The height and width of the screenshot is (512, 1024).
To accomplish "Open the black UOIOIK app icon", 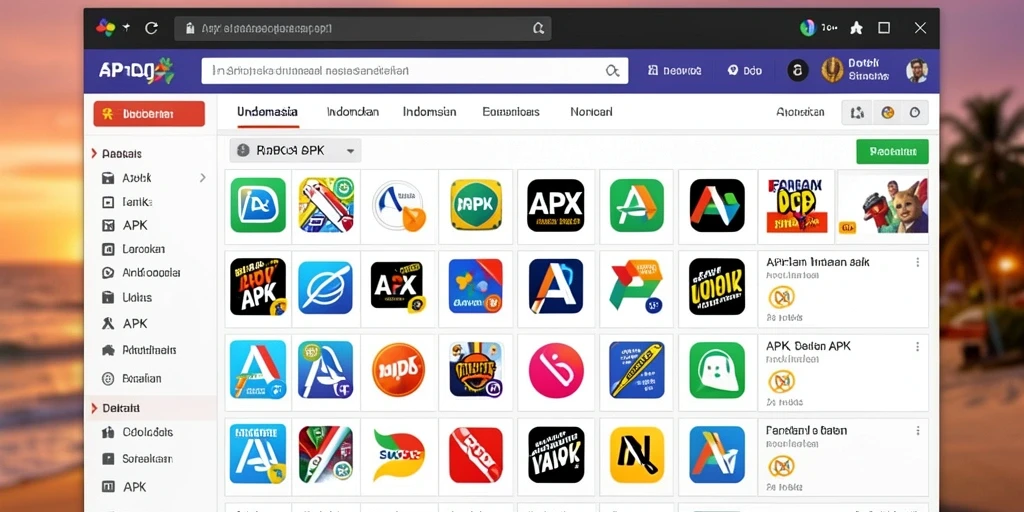I will tap(716, 286).
